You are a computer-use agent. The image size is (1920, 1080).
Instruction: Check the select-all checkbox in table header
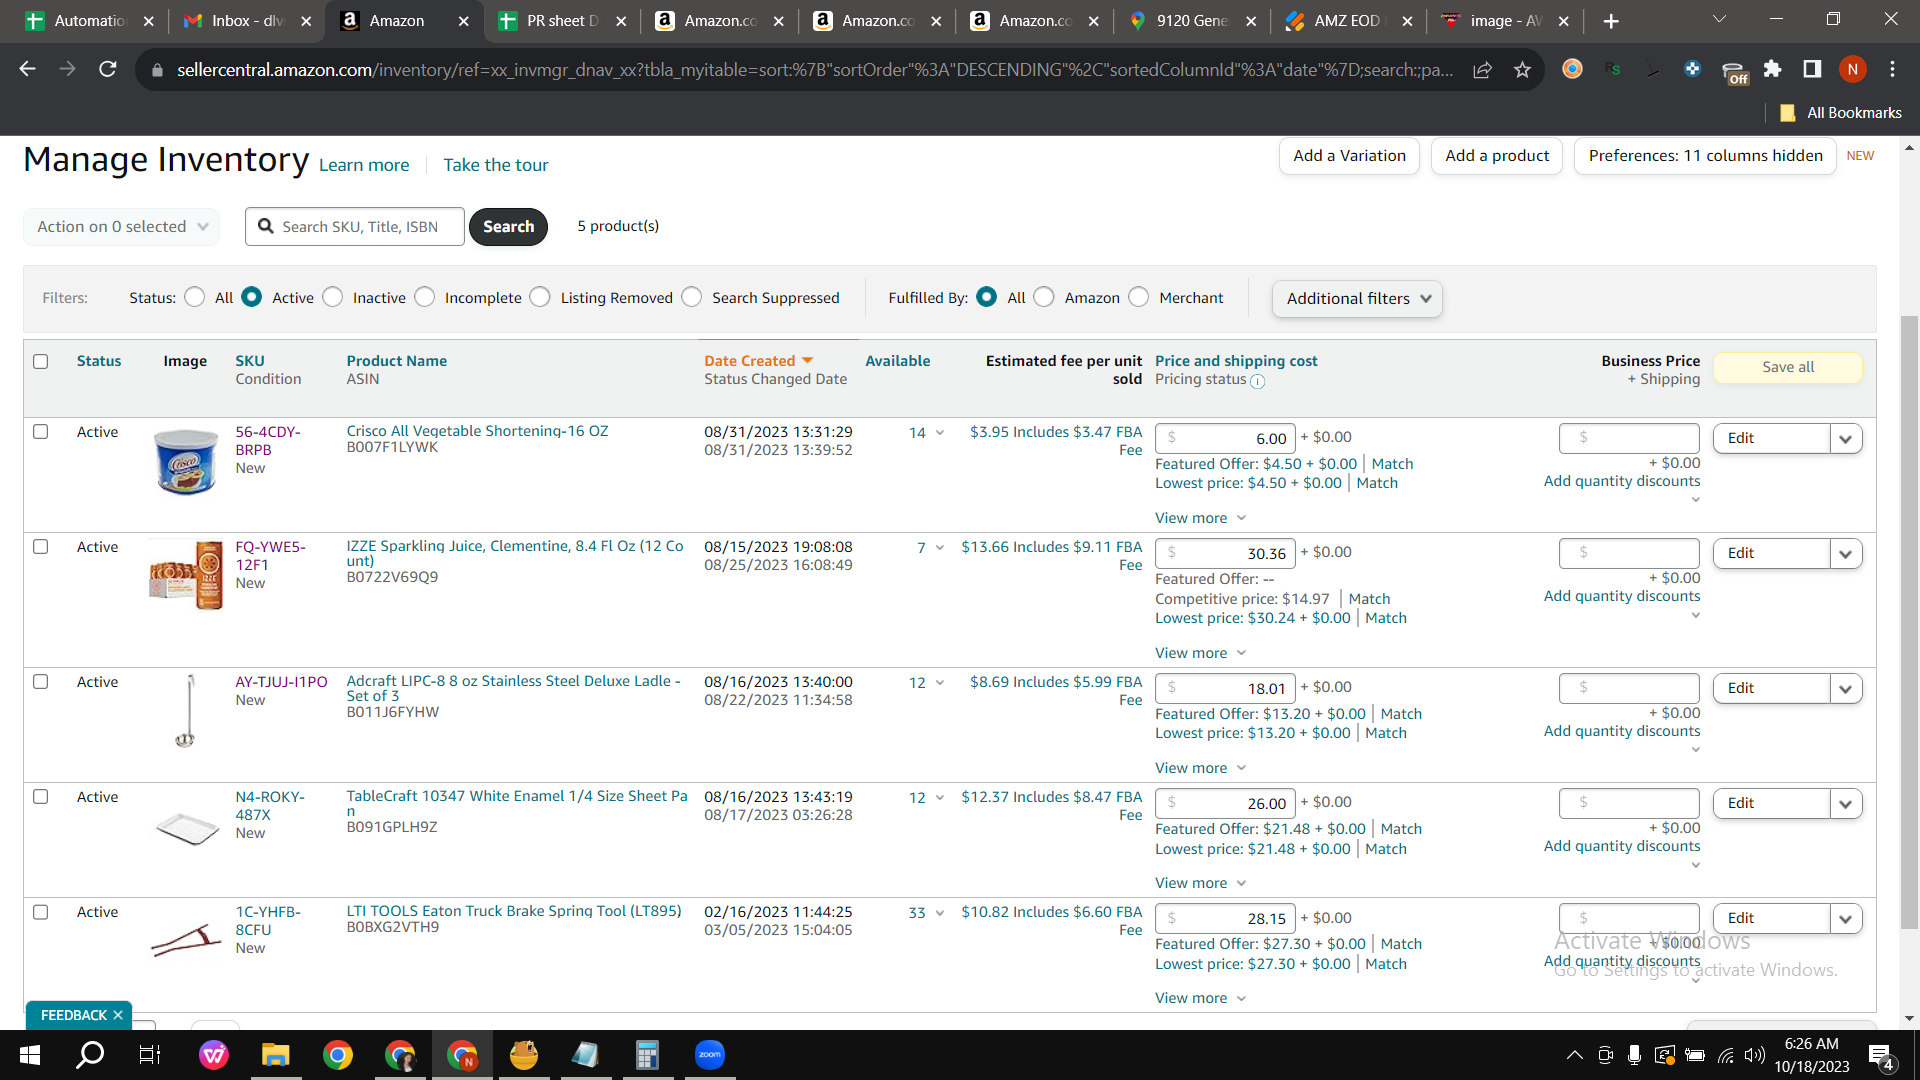(41, 361)
